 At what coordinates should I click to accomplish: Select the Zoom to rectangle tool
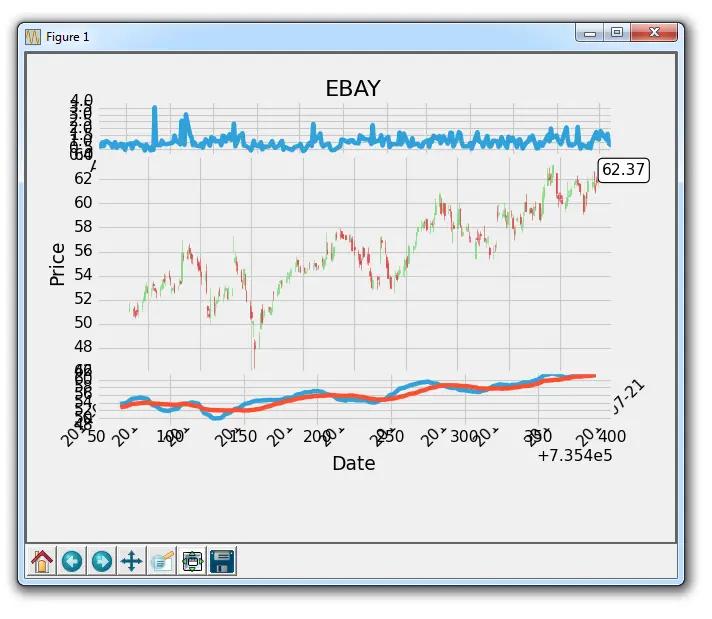point(162,561)
